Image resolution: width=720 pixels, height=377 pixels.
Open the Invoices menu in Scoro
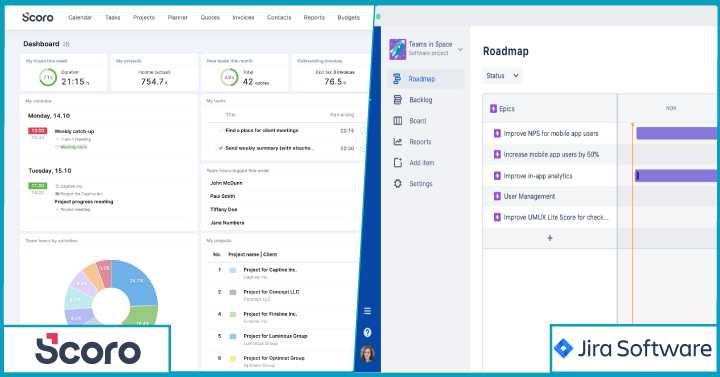(243, 17)
